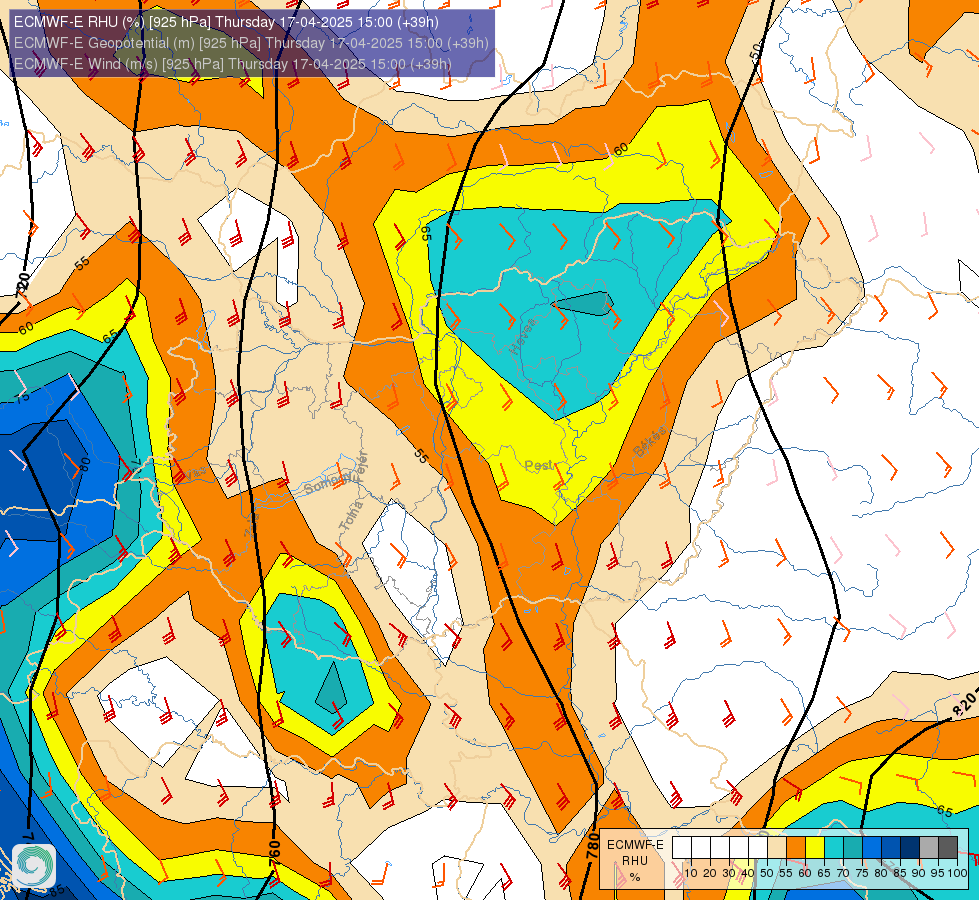The height and width of the screenshot is (900, 979).
Task: Choose the bright blue 75-80 legend swatch
Action: tap(872, 847)
